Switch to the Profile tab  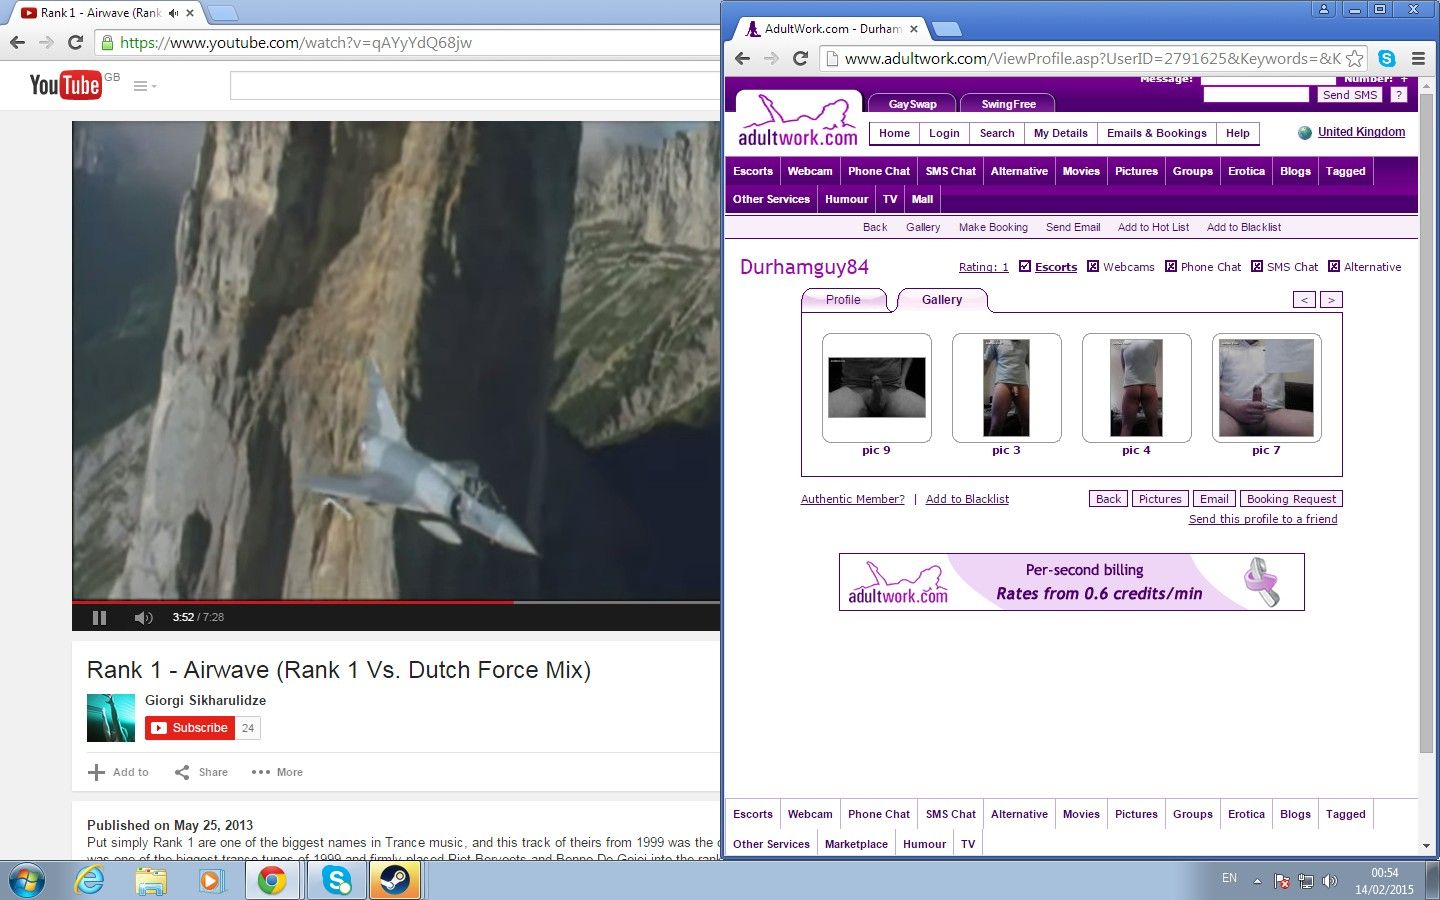(843, 300)
